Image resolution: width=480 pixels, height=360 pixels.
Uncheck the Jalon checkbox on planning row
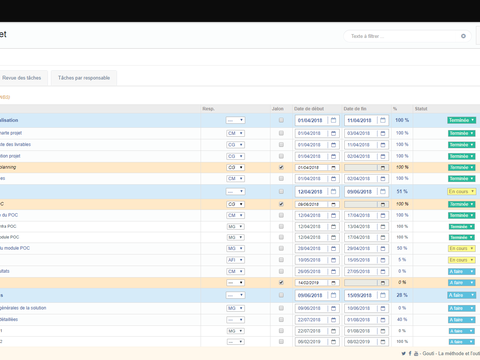[x=281, y=167]
